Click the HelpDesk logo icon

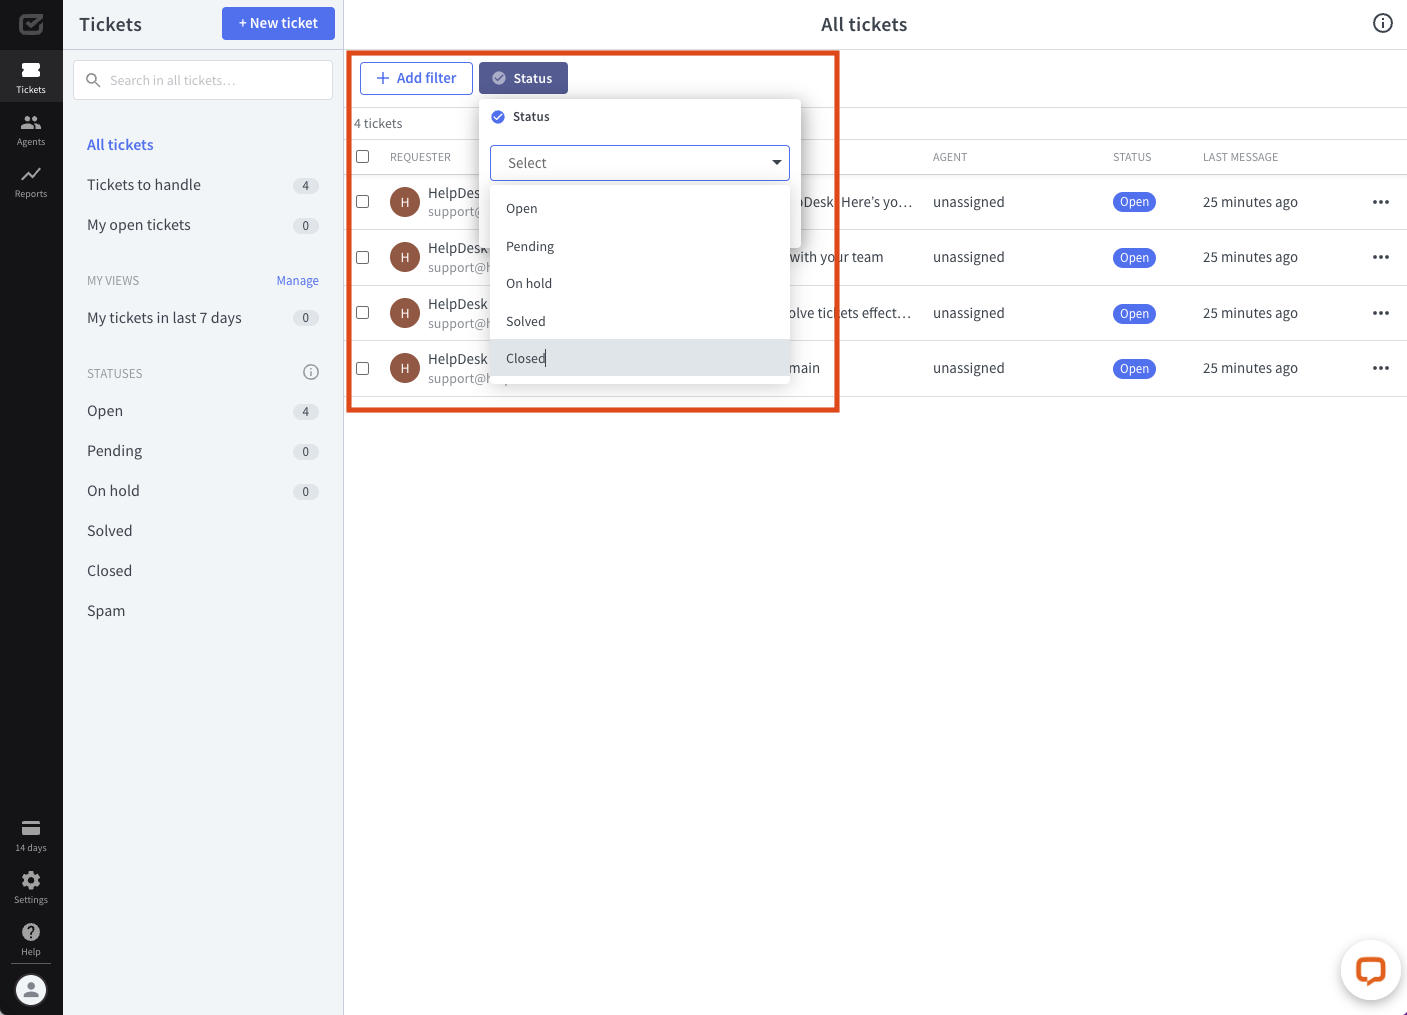click(x=31, y=24)
